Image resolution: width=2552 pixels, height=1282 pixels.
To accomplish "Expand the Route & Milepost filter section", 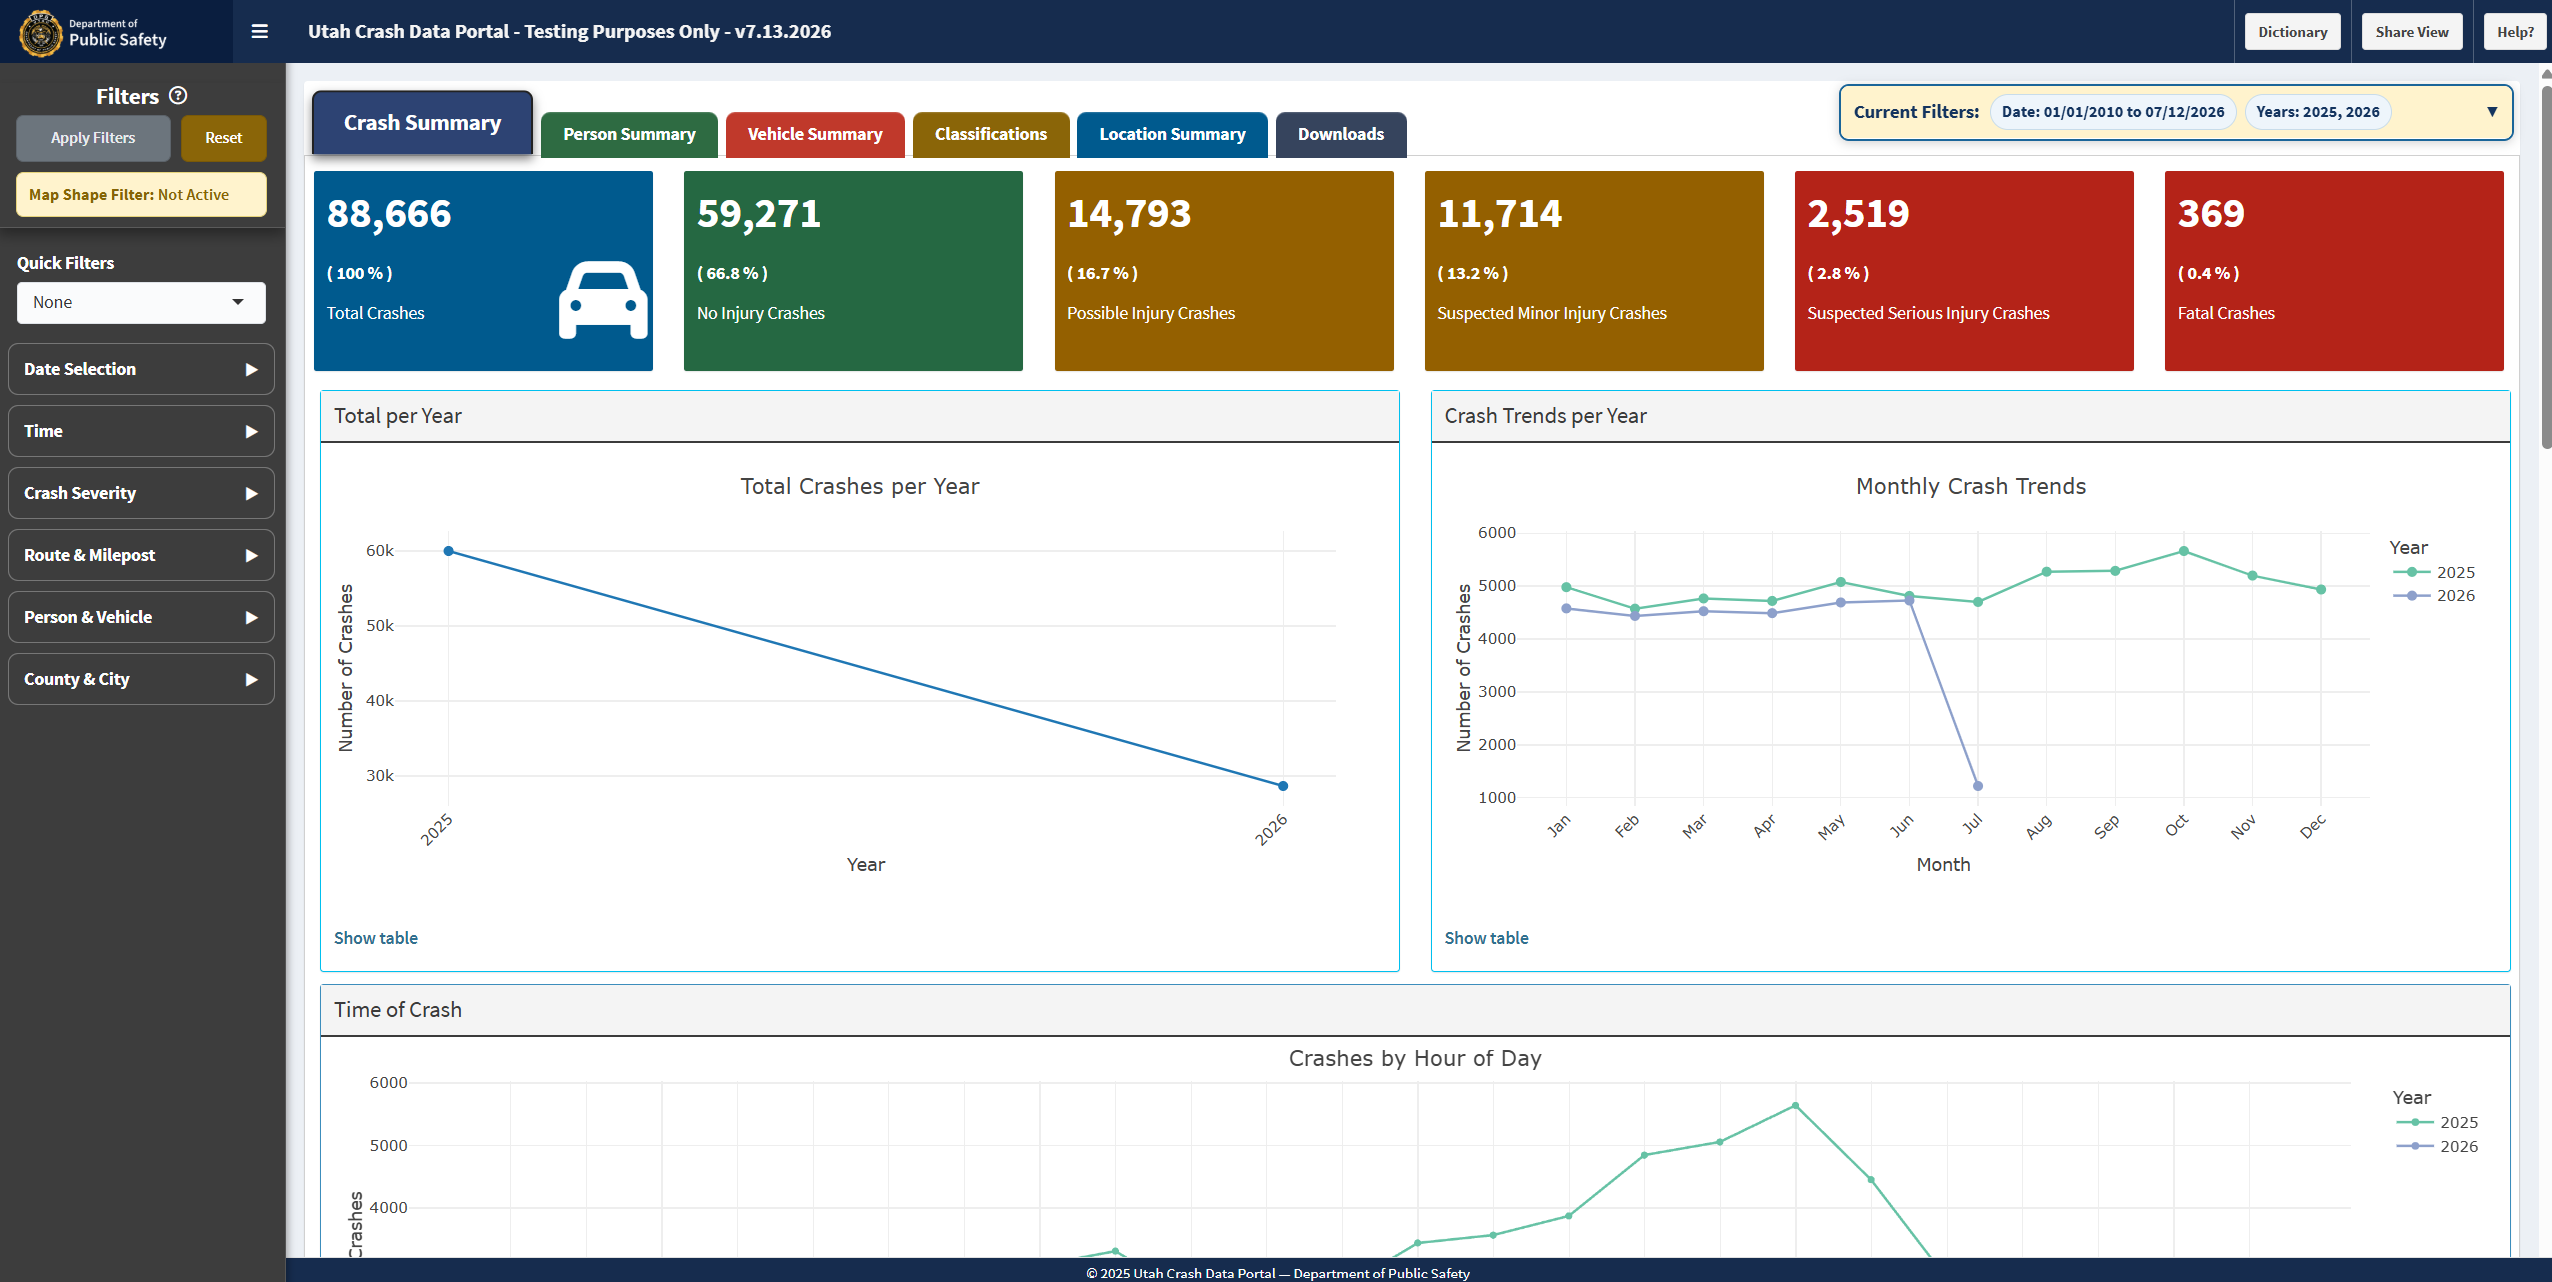I will (x=141, y=555).
